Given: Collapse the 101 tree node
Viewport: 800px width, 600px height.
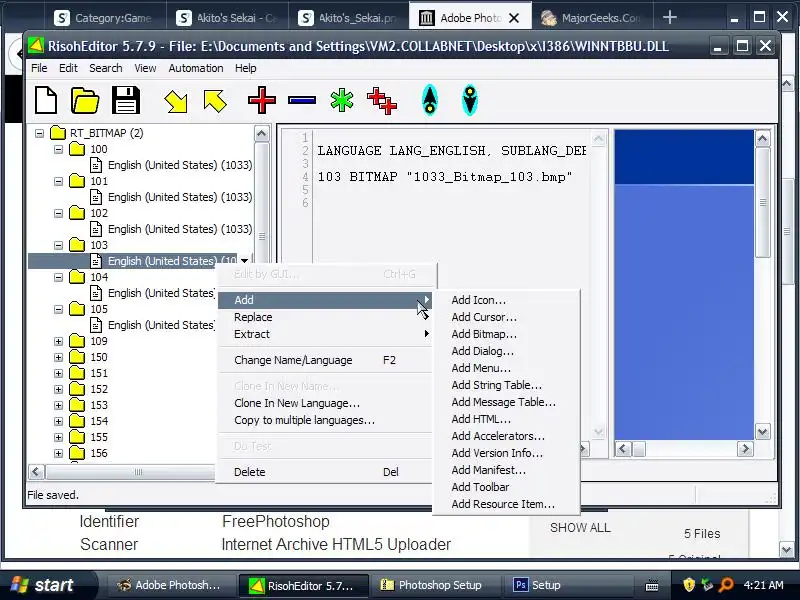Looking at the screenshot, I should click(x=58, y=181).
